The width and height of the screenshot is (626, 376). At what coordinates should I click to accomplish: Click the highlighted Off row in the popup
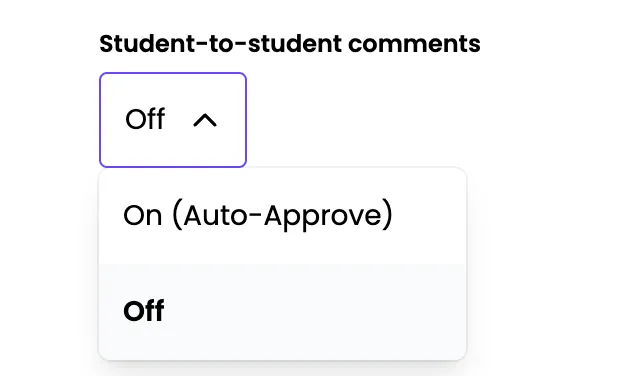tap(283, 312)
